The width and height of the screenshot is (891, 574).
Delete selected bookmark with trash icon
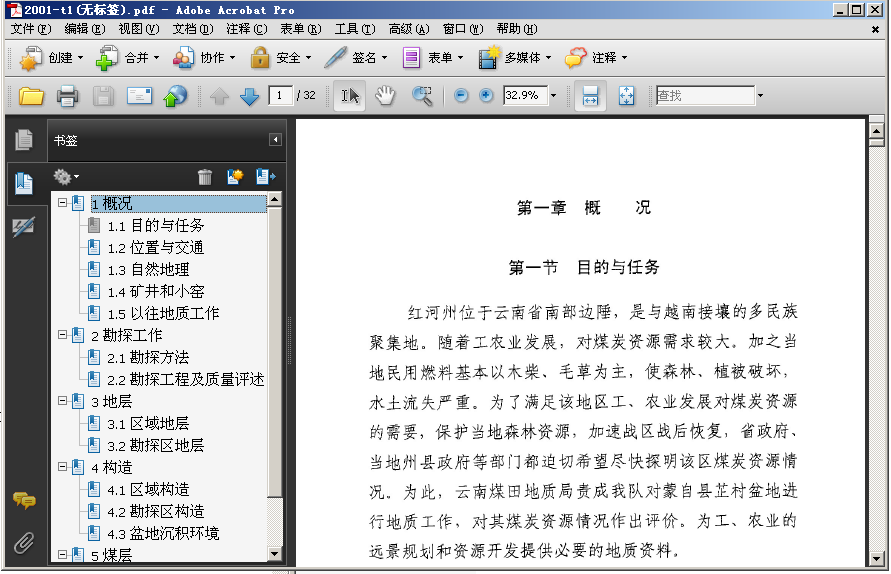click(x=205, y=177)
